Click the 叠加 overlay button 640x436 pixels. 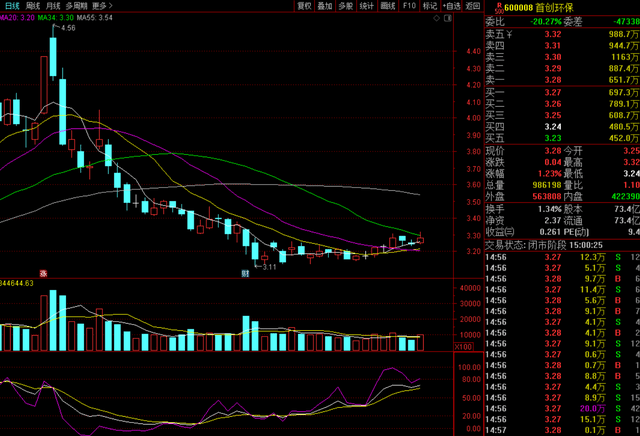point(325,6)
